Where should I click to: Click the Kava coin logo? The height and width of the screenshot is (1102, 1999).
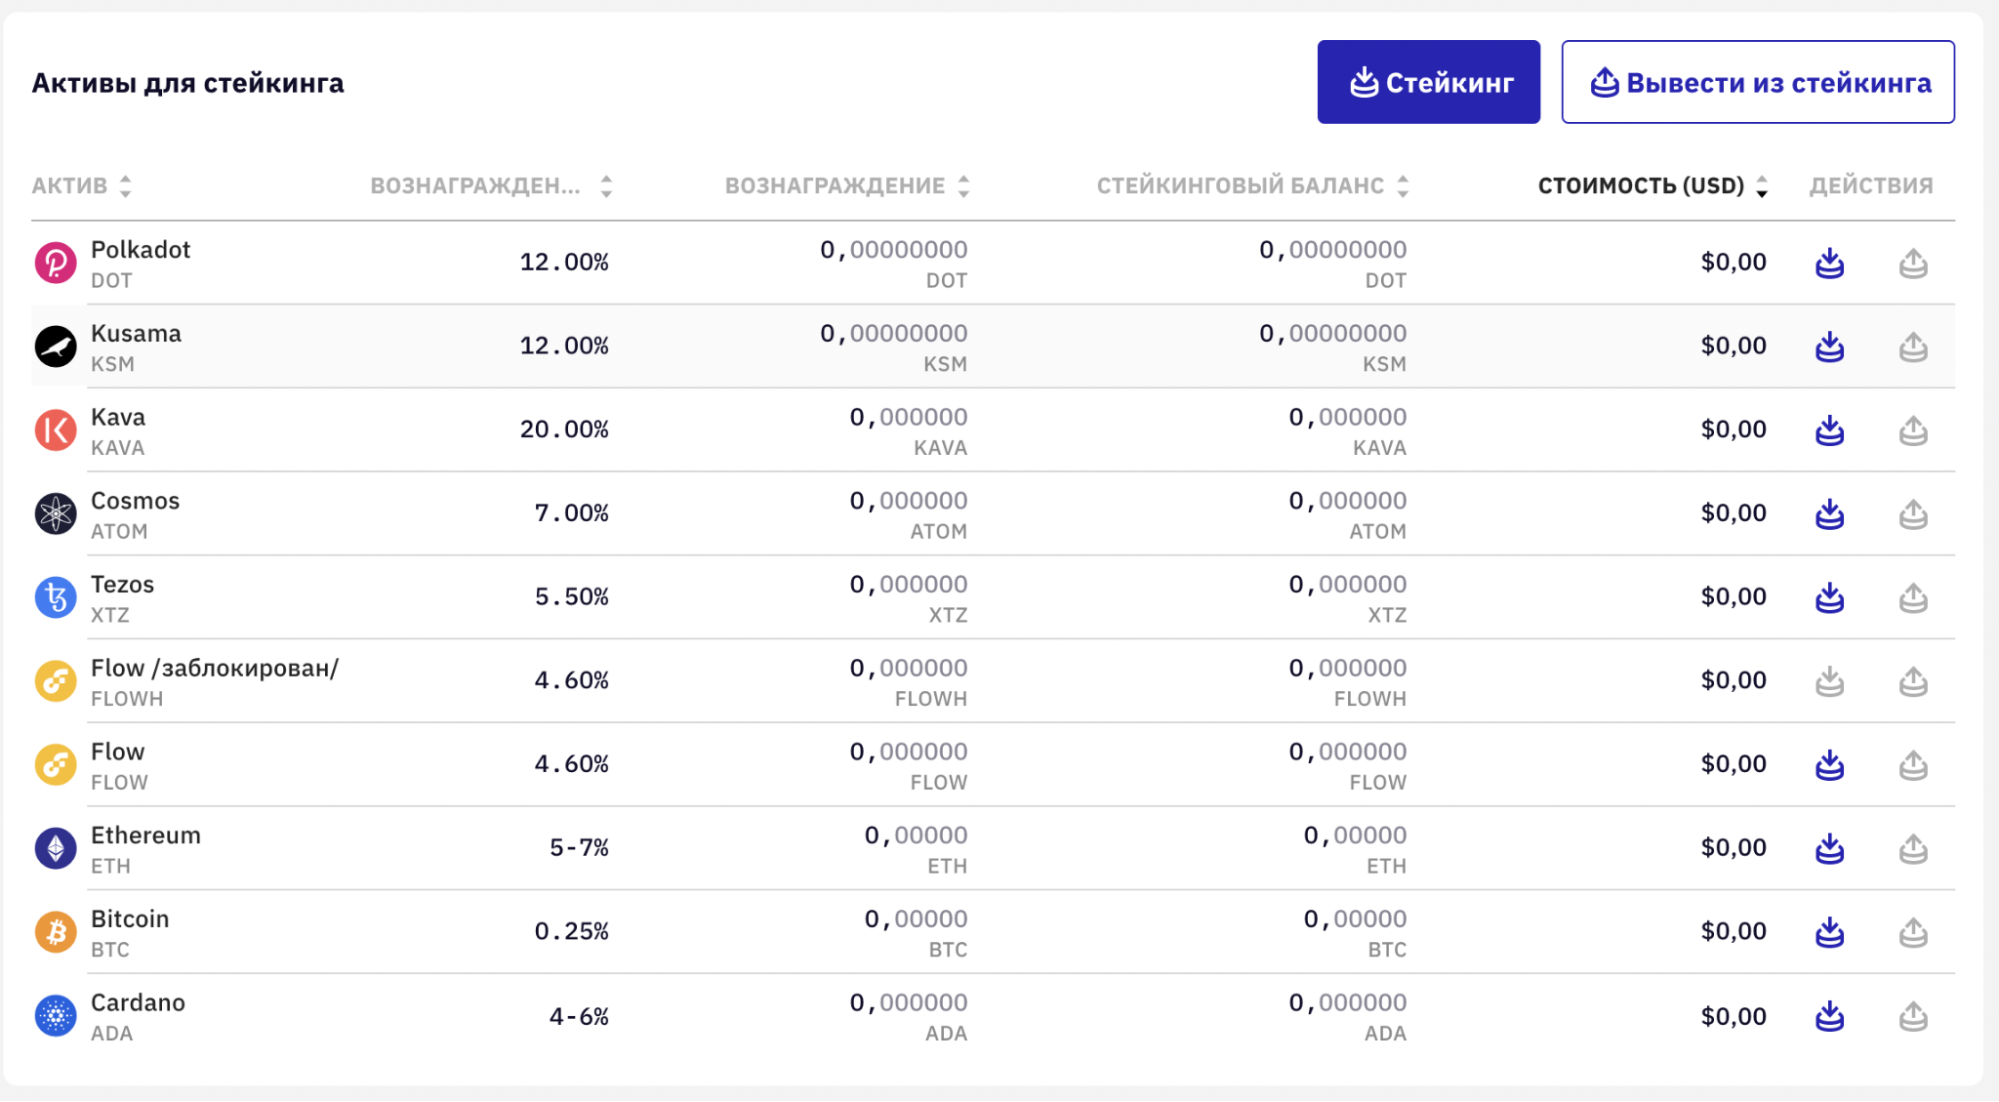(55, 430)
